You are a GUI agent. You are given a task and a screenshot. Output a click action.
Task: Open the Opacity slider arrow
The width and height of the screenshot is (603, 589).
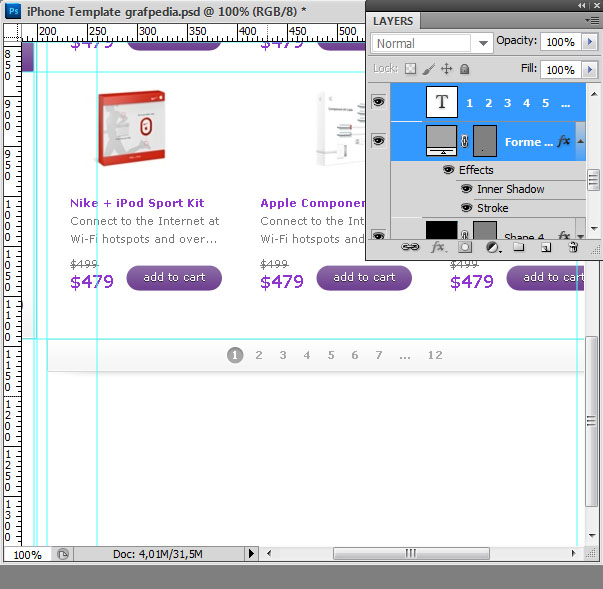coord(590,42)
